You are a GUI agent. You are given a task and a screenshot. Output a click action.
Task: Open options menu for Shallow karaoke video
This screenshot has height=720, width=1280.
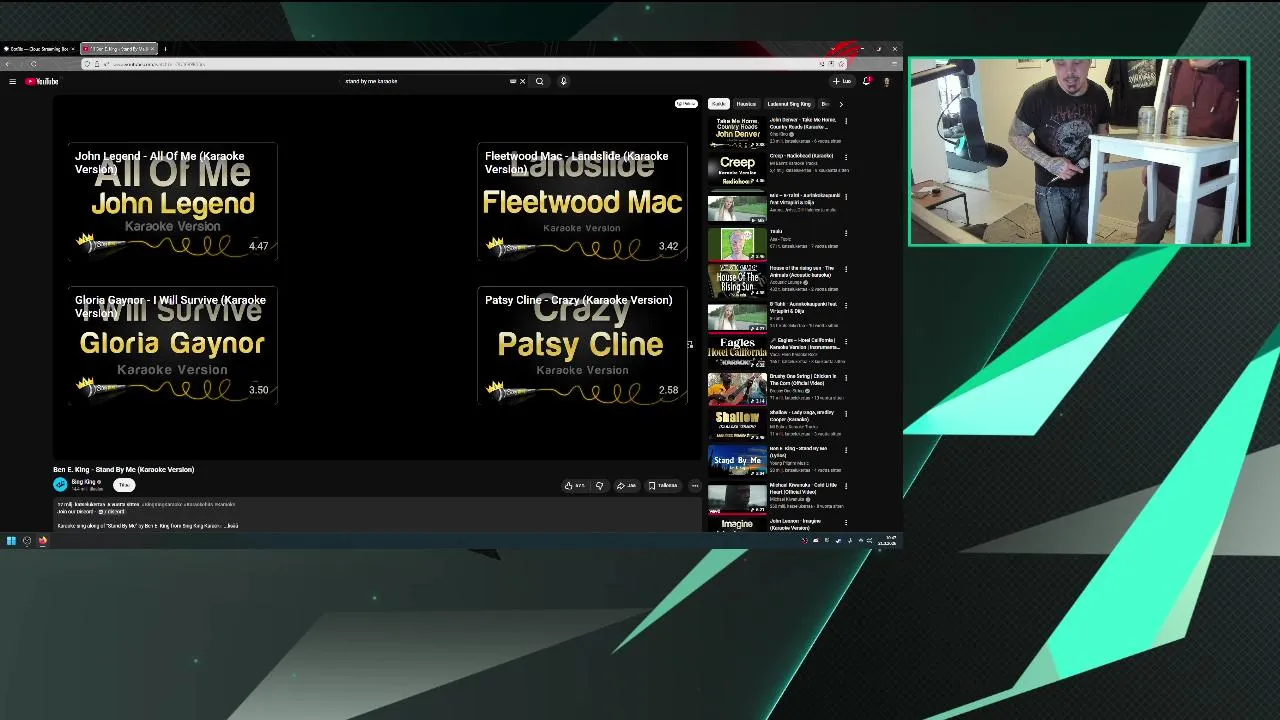(x=846, y=413)
